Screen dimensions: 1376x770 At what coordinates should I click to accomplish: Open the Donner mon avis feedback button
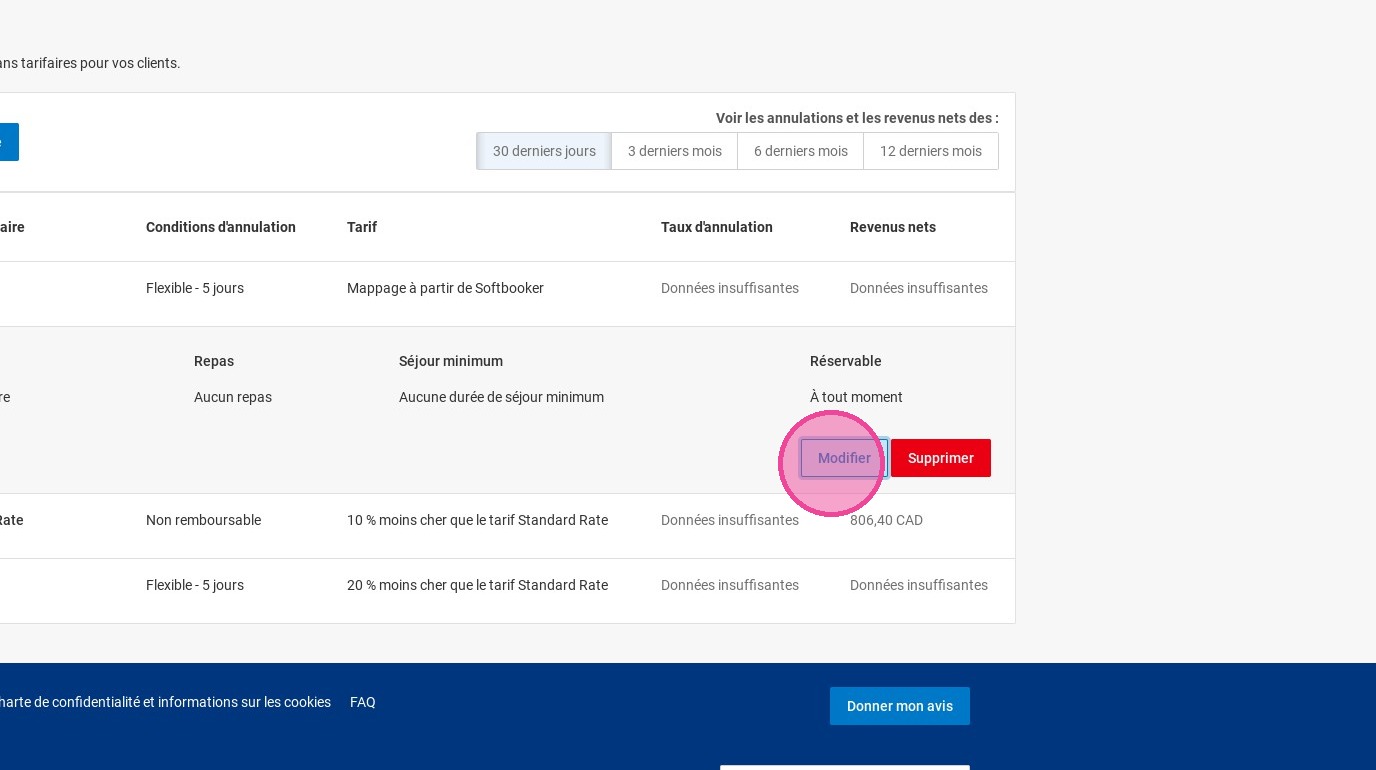(900, 706)
